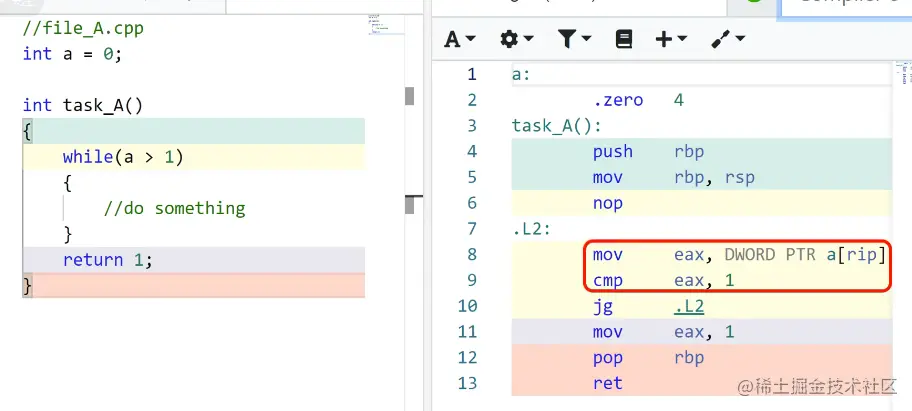Click the '//file_A.cpp' comment line

[83, 28]
